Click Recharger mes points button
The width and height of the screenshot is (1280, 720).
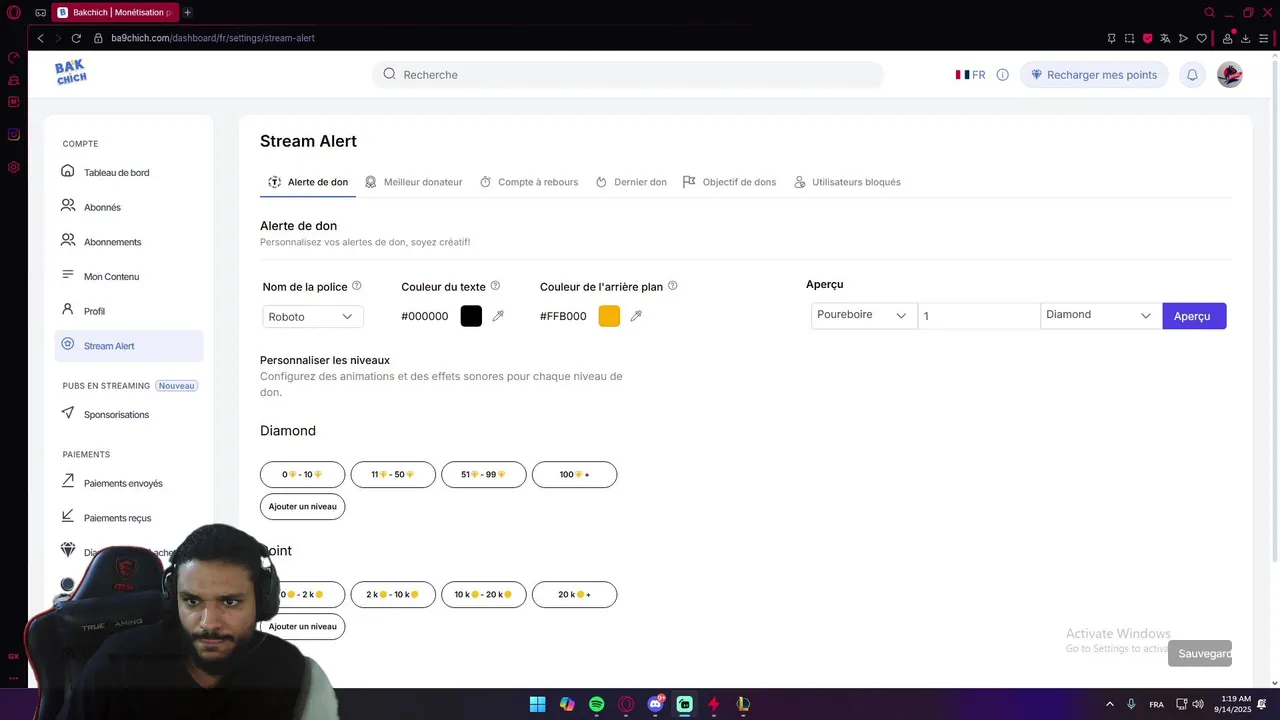[x=1094, y=75]
